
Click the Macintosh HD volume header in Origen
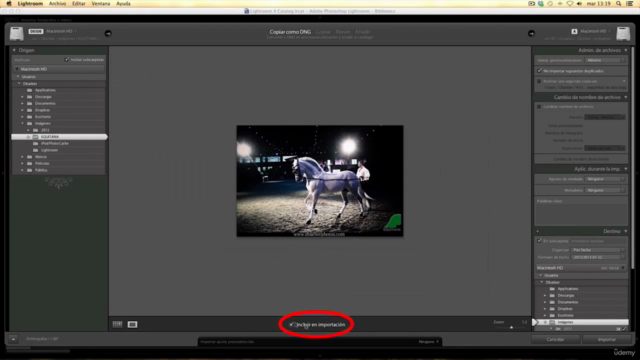(59, 69)
